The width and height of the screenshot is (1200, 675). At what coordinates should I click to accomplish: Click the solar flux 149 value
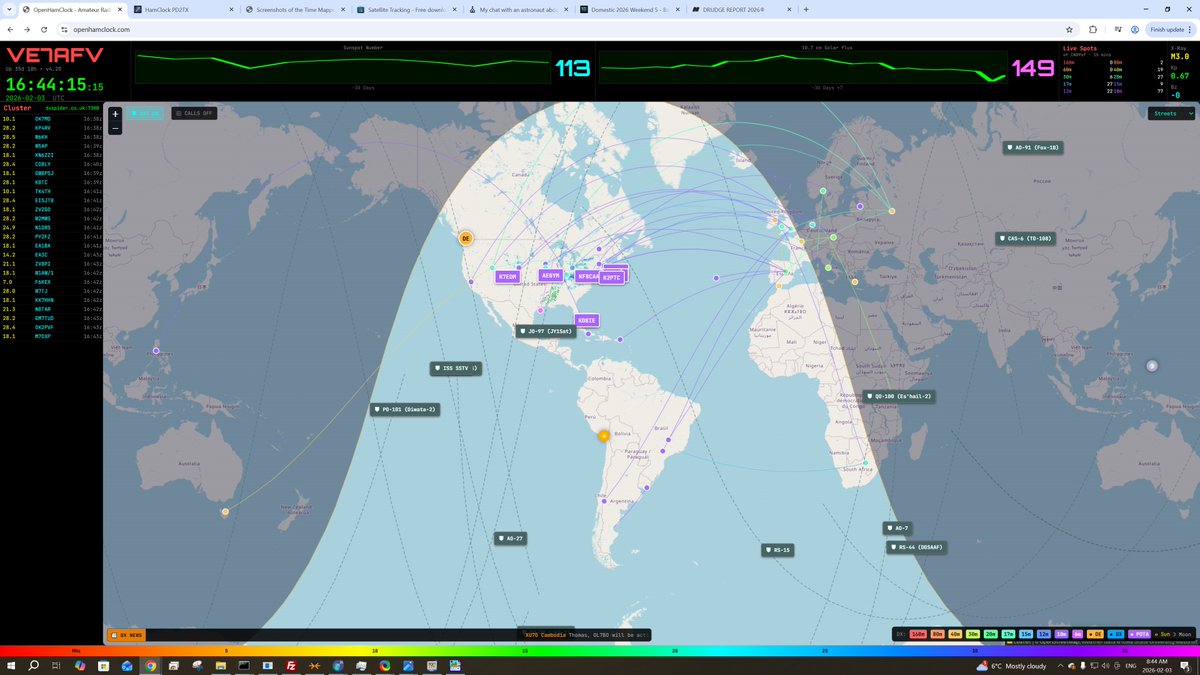pos(1032,68)
